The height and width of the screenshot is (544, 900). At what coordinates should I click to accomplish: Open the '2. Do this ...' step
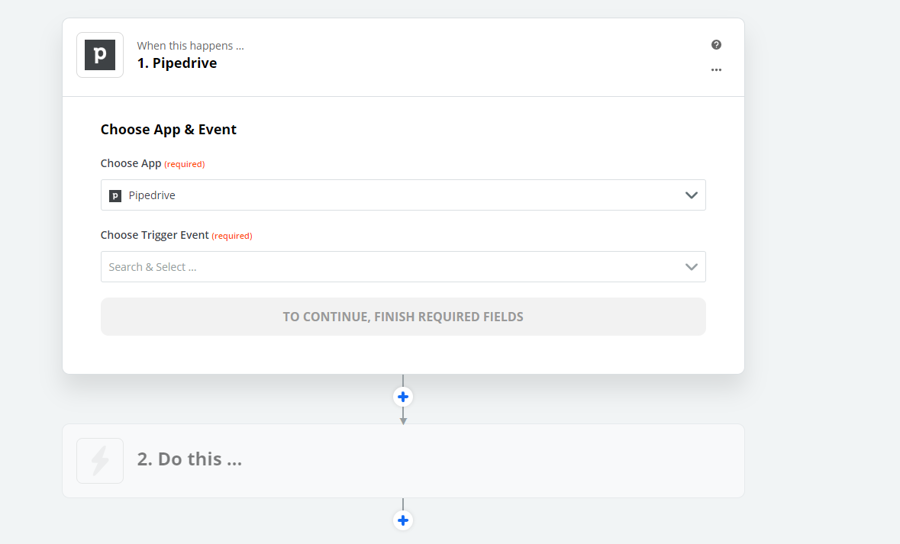[x=190, y=460]
